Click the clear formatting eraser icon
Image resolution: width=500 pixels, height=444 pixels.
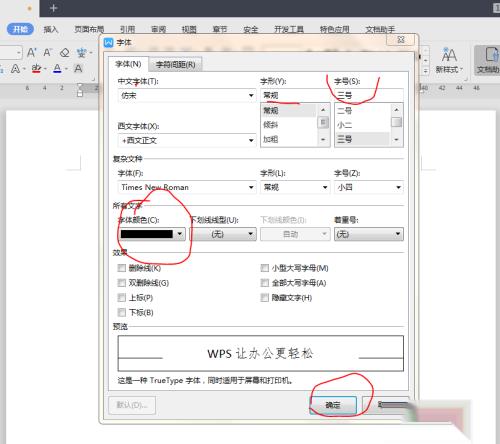pyautogui.click(x=65, y=53)
